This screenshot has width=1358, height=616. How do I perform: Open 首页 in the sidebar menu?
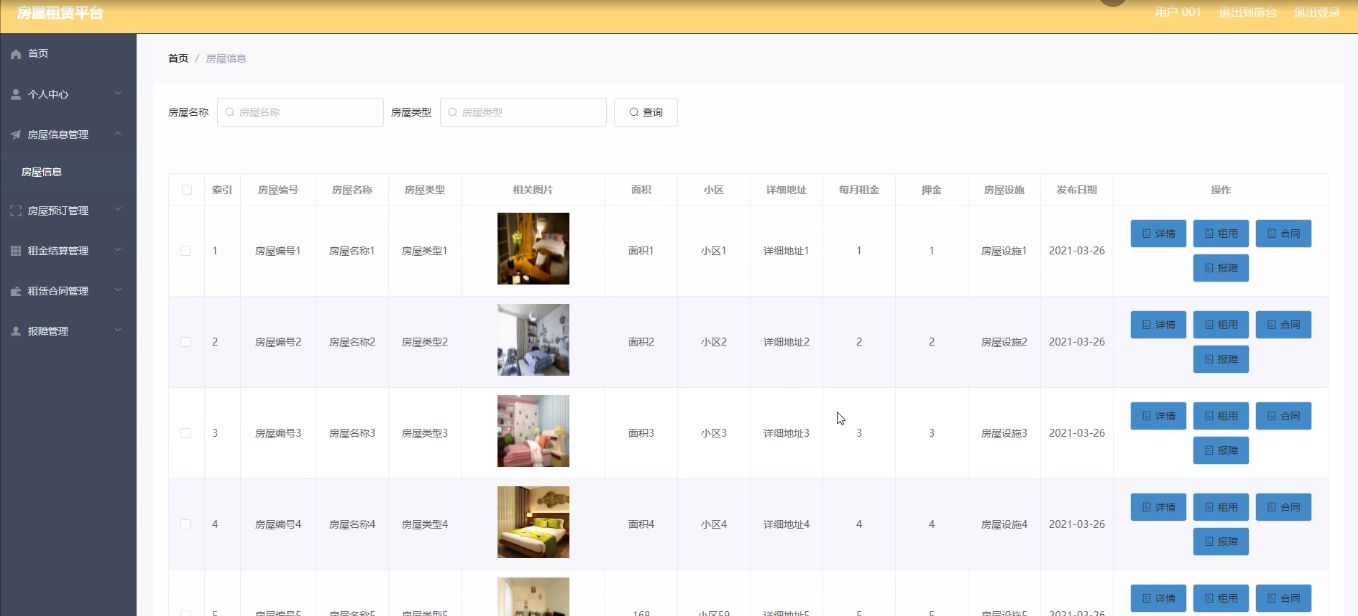click(x=68, y=54)
